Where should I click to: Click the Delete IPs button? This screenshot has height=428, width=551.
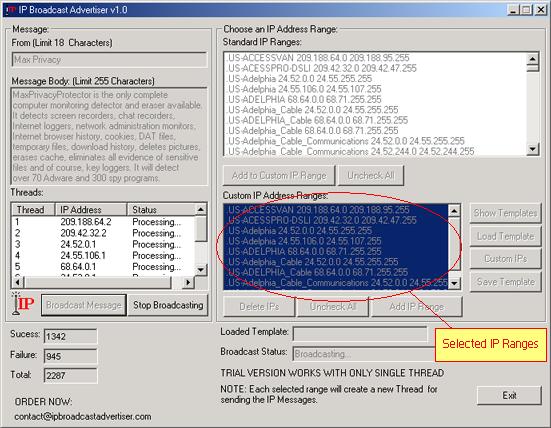(259, 307)
